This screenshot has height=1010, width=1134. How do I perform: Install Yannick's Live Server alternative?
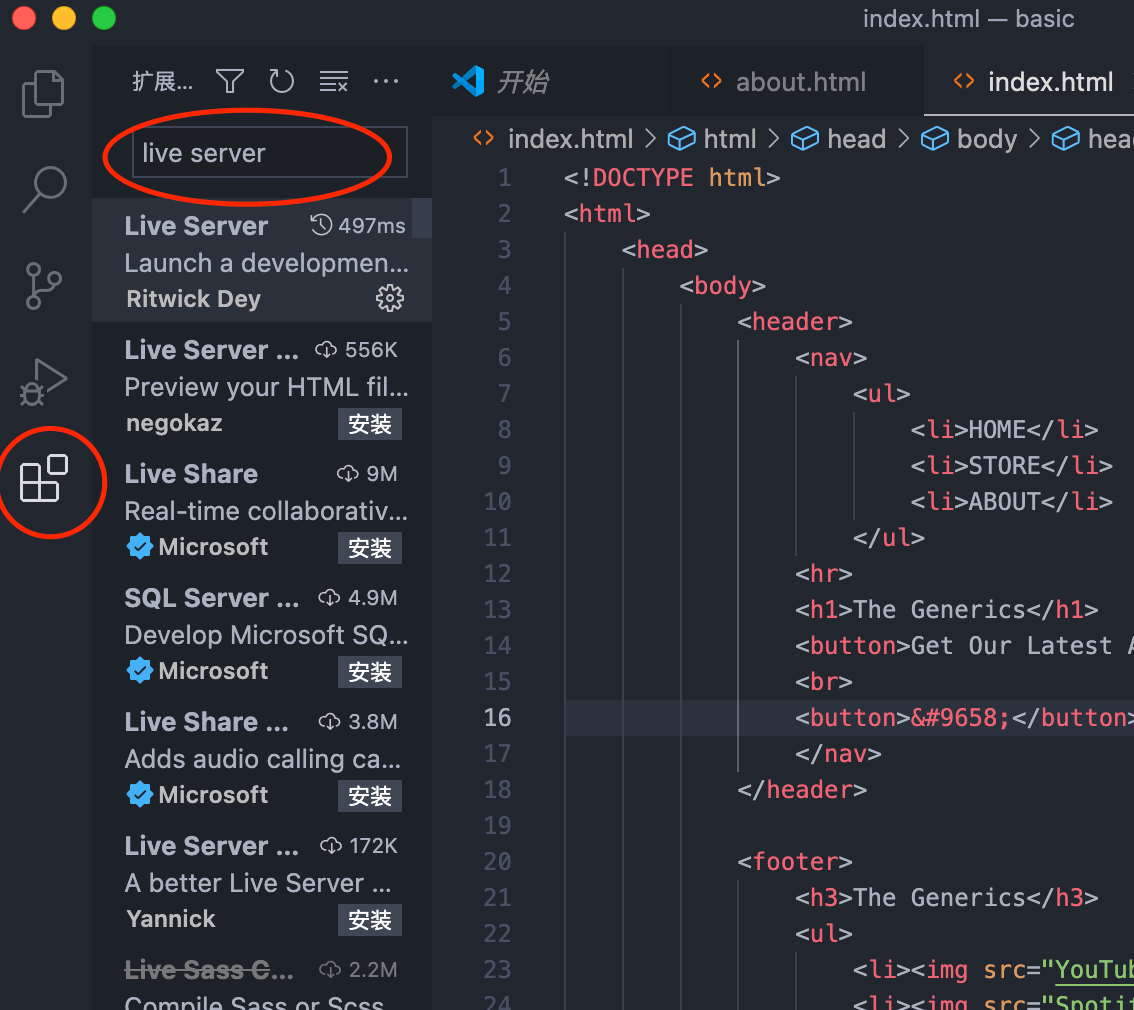tap(369, 920)
